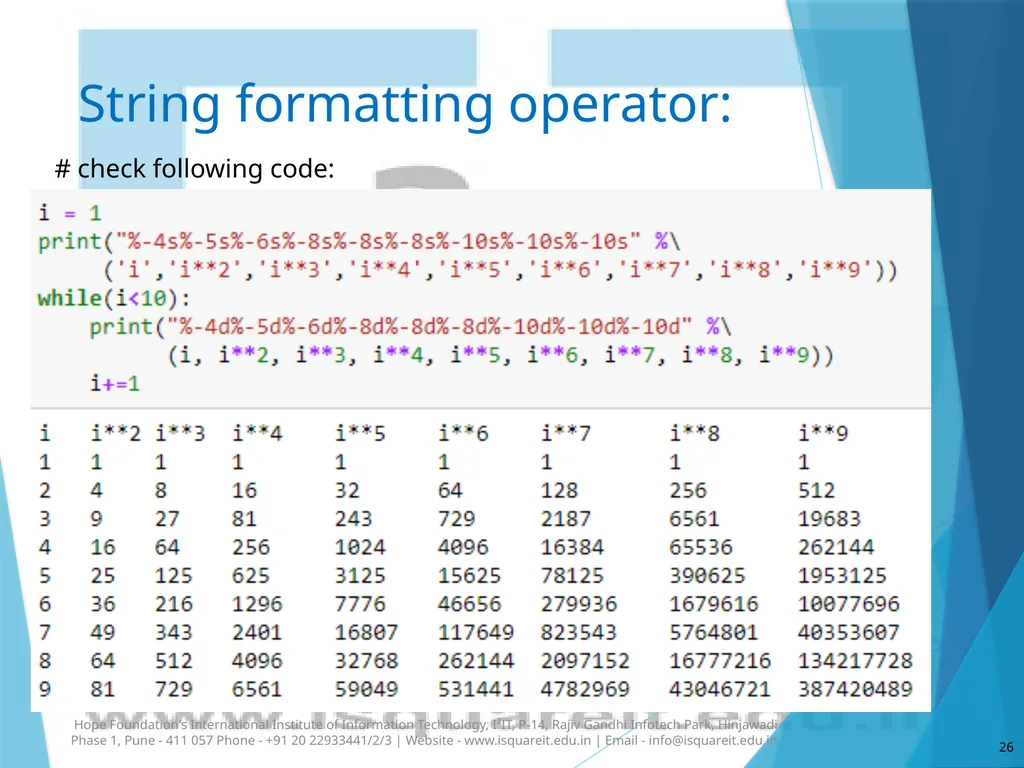Click the format string with '%-4d%-5d'

click(x=430, y=327)
